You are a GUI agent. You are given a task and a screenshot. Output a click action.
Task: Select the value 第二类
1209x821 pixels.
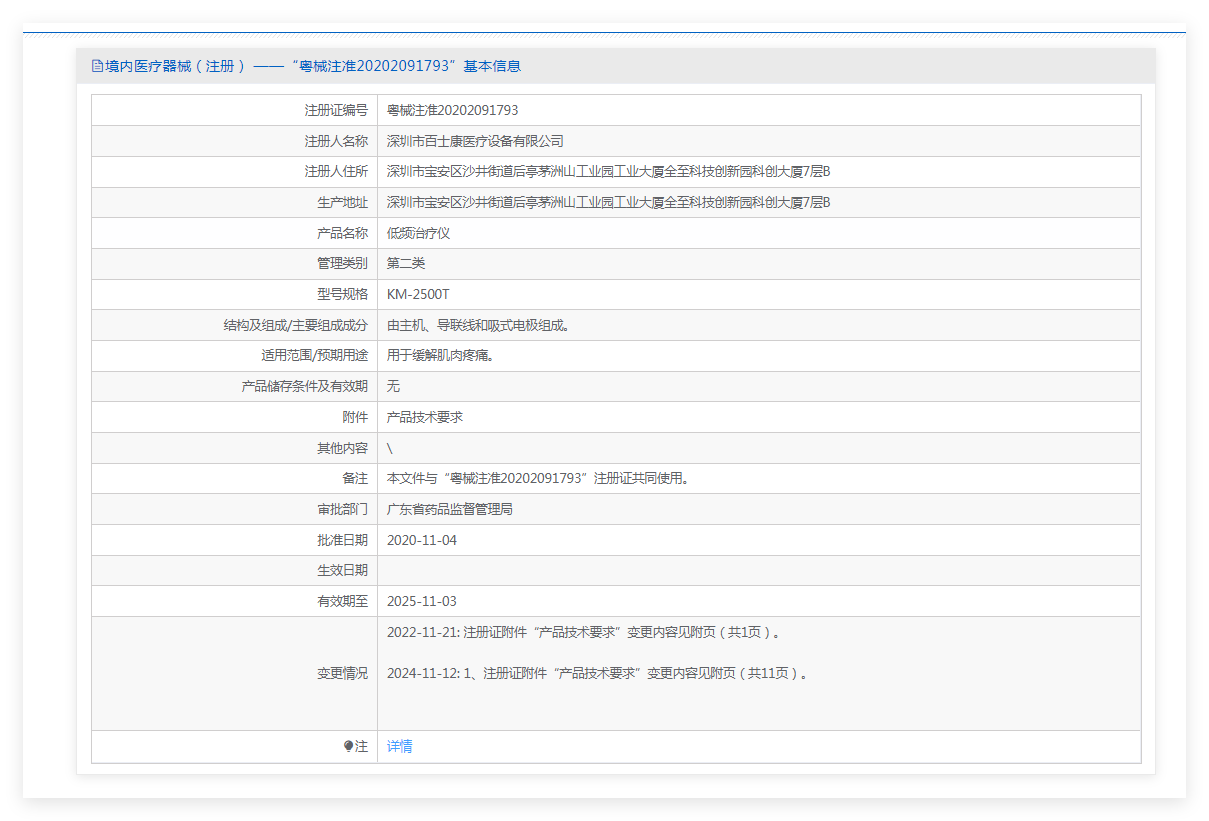click(x=406, y=264)
